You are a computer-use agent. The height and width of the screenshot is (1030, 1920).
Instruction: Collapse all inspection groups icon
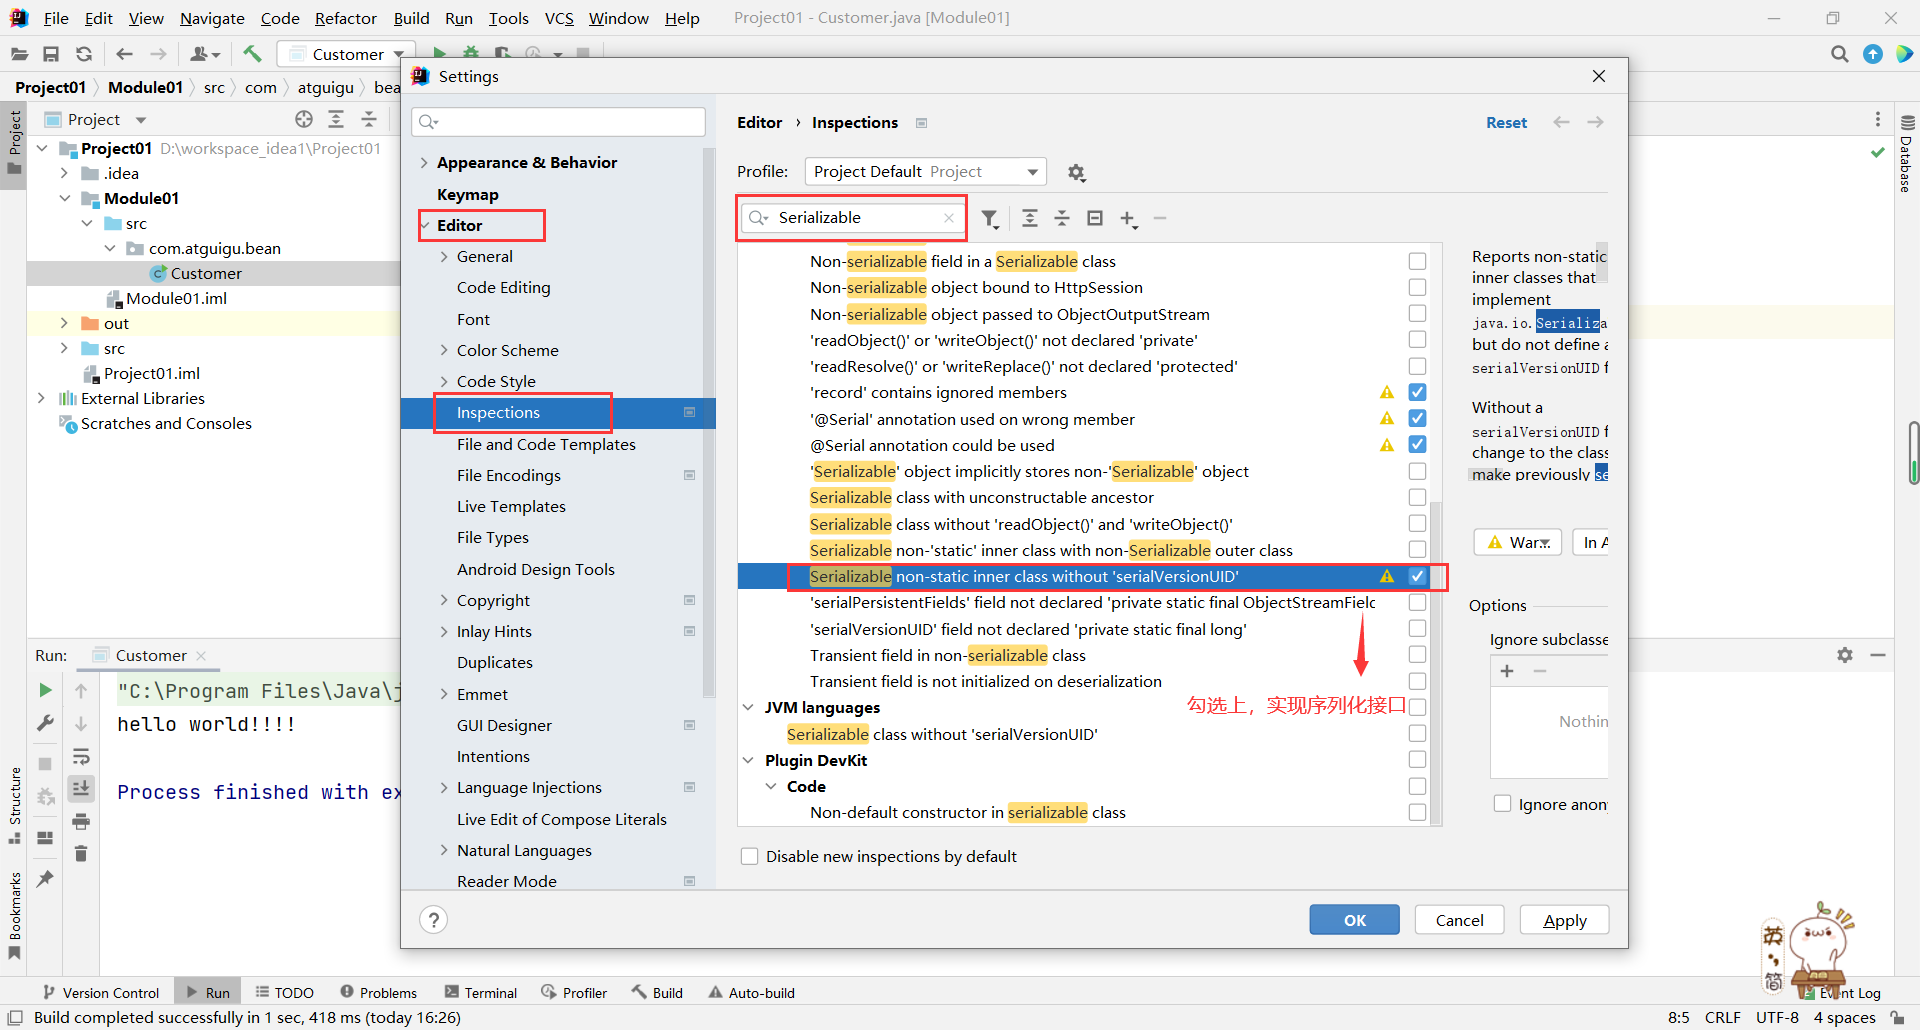point(1062,218)
